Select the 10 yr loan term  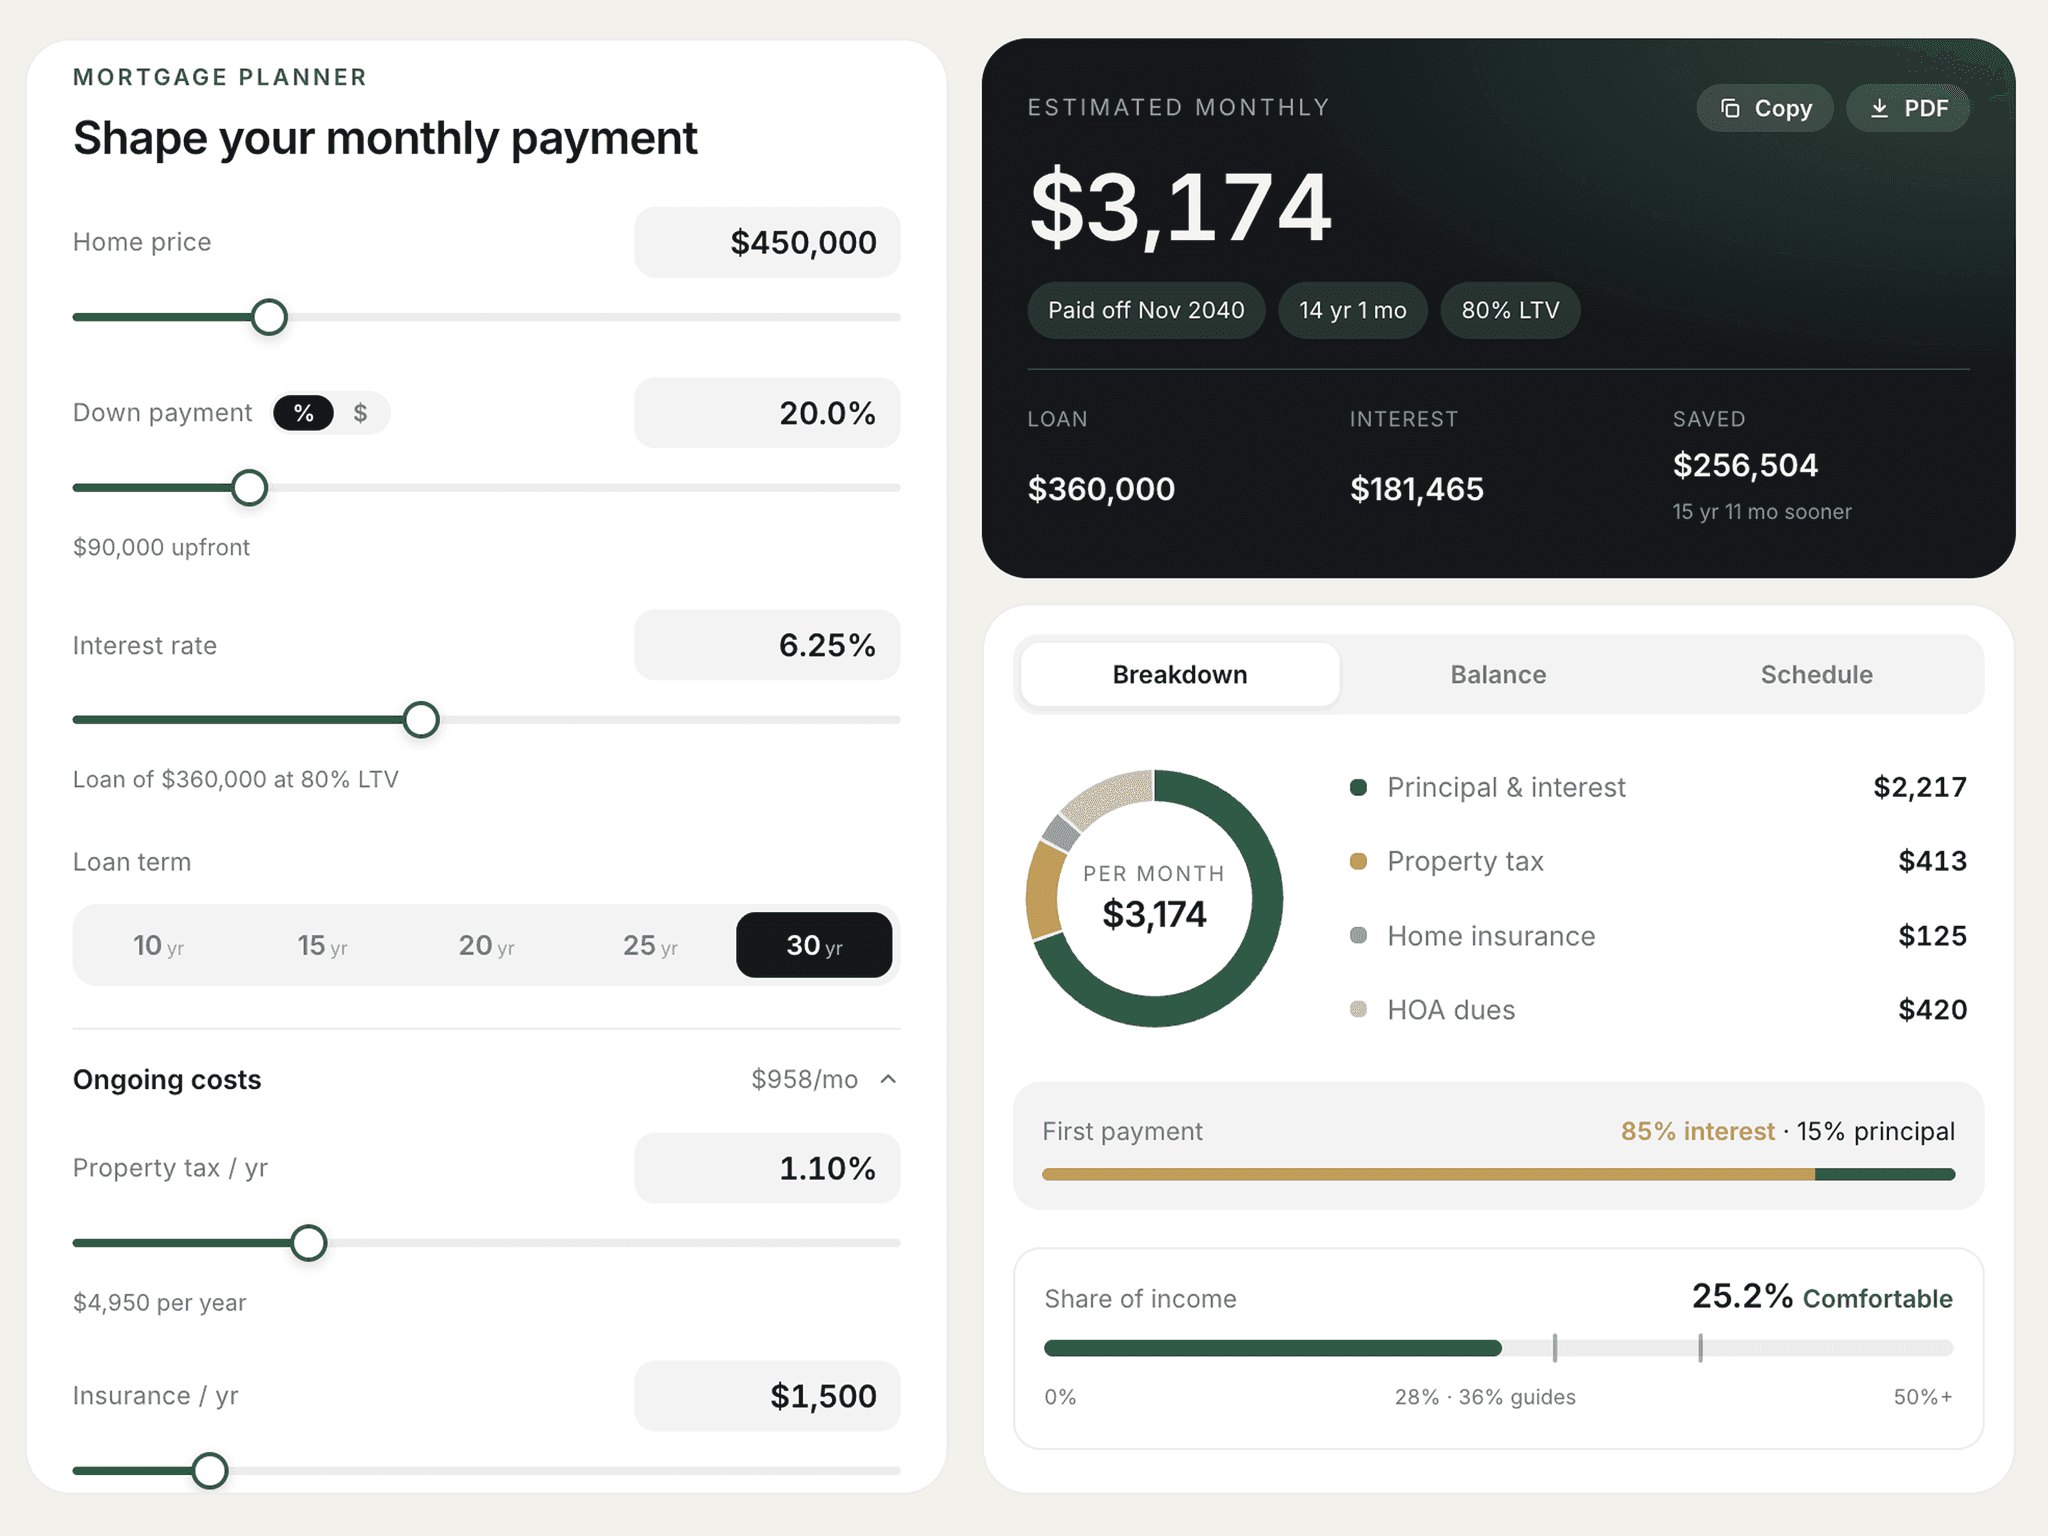(x=159, y=945)
